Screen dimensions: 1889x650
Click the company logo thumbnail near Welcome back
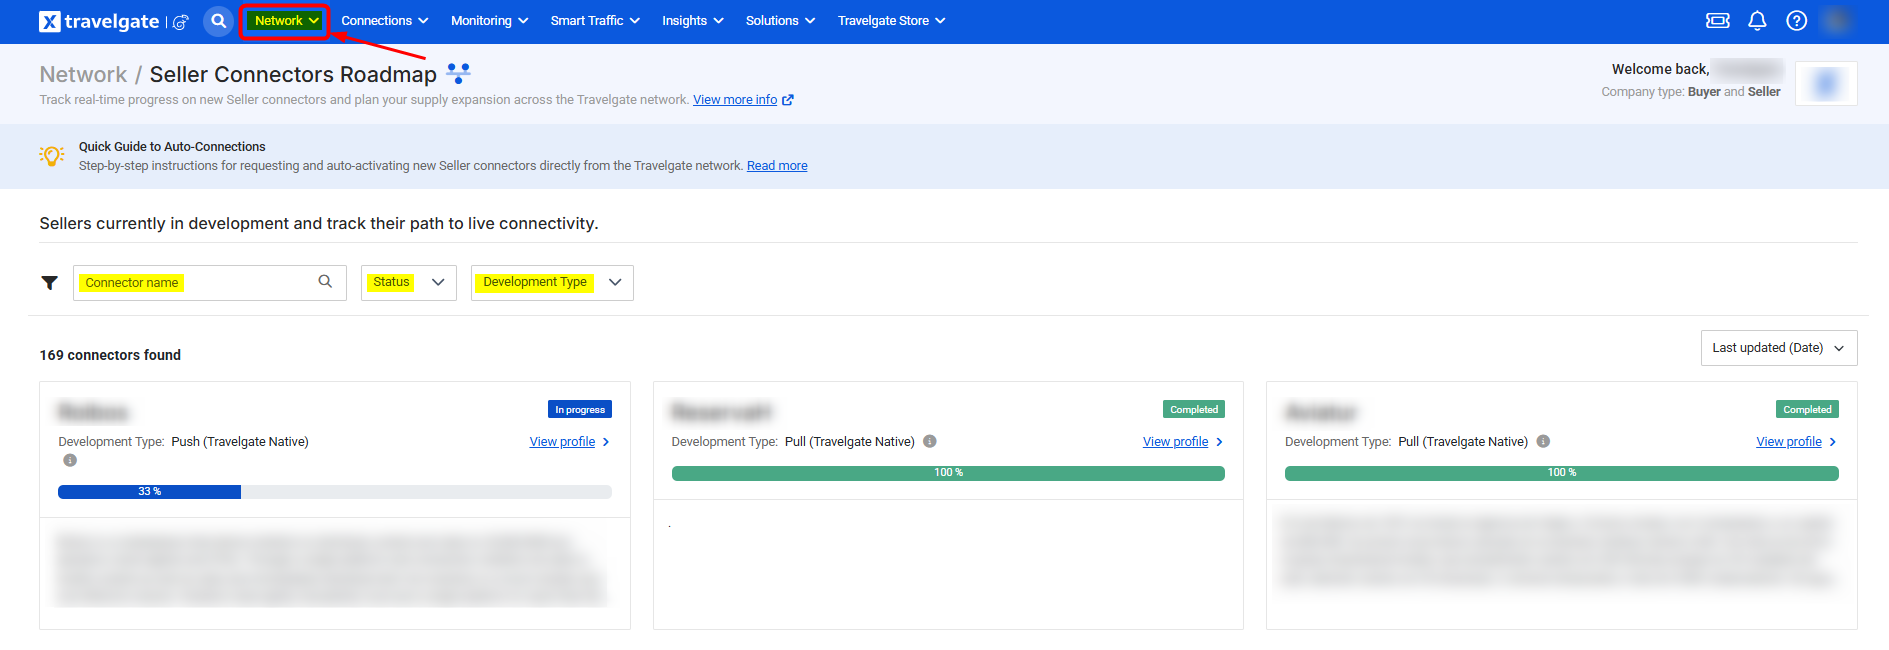(x=1826, y=83)
